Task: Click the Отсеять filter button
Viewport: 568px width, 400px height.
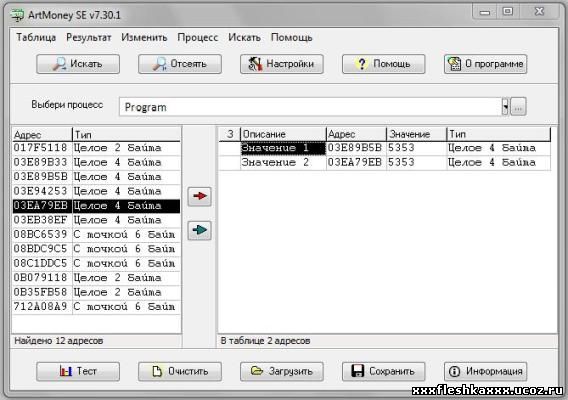Action: coord(180,64)
